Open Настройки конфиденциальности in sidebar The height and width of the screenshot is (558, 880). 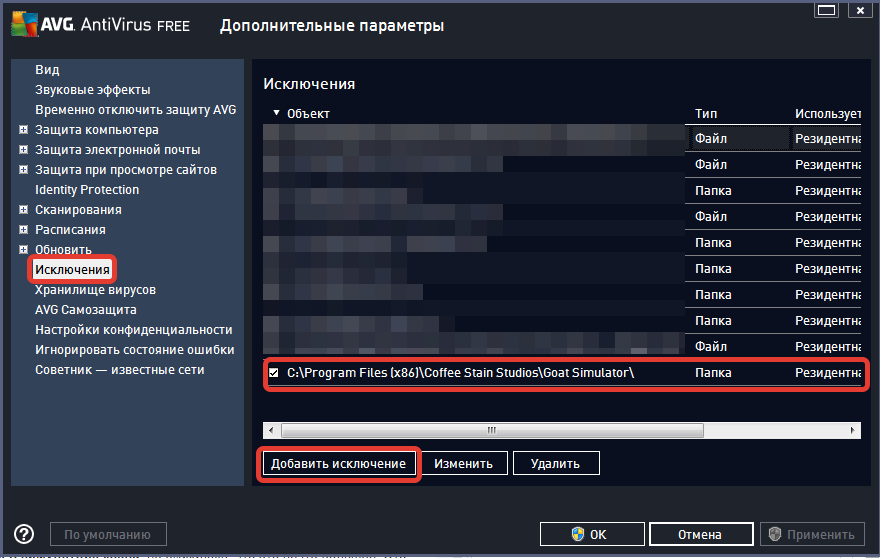133,330
